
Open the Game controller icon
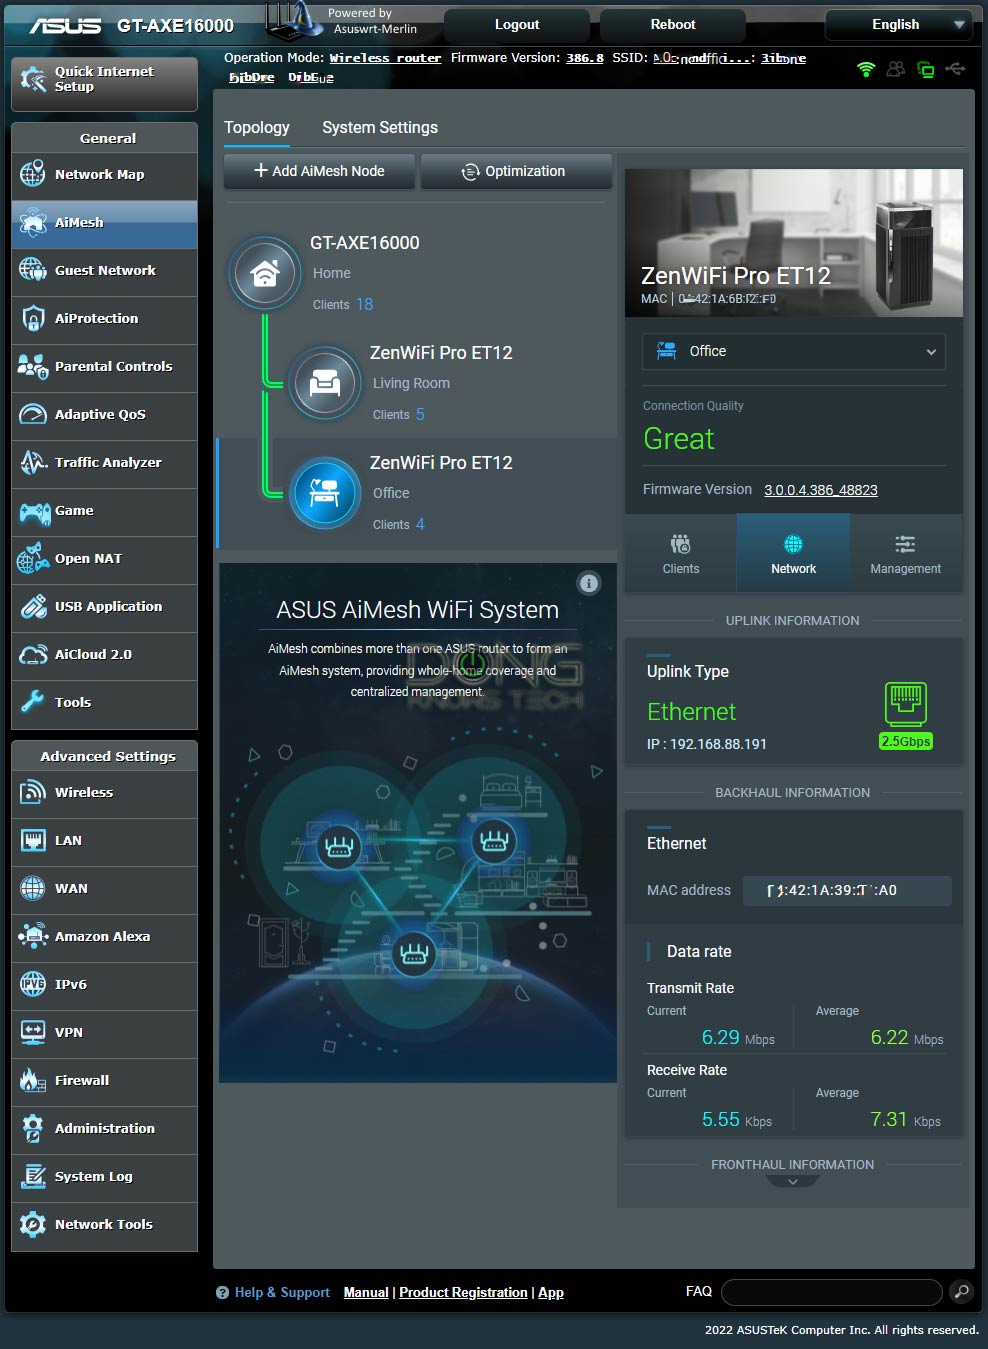tap(33, 511)
